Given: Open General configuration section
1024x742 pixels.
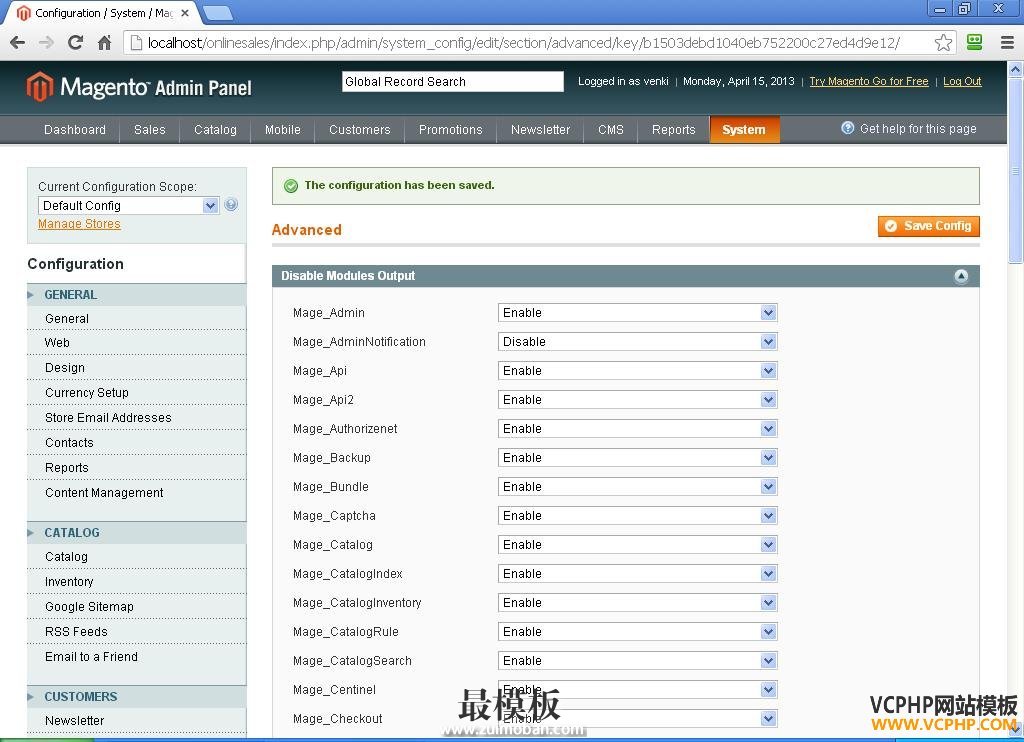Looking at the screenshot, I should point(67,319).
